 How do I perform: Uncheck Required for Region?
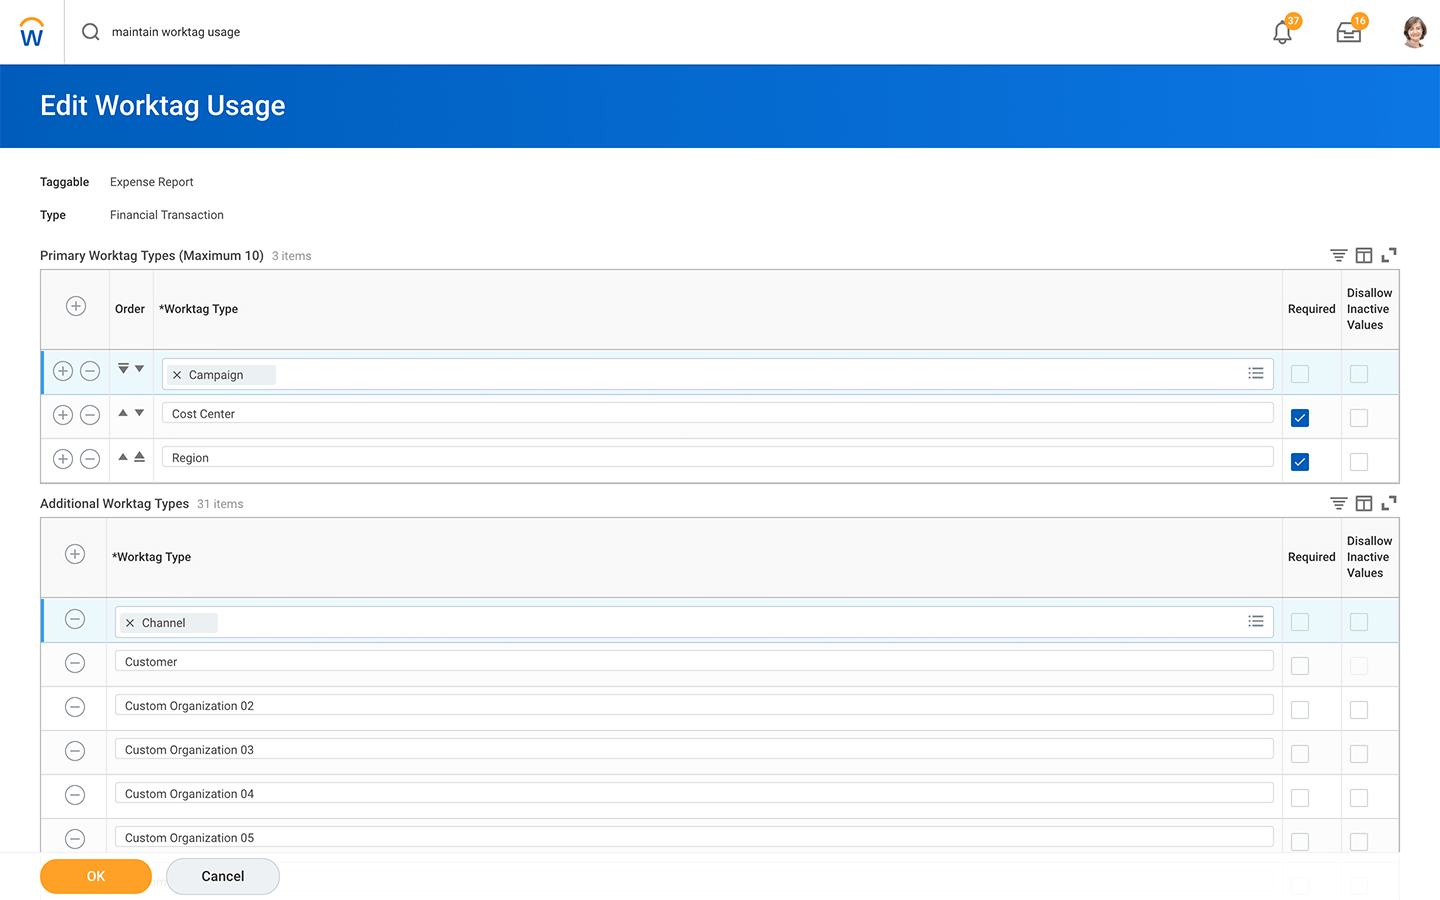click(x=1300, y=462)
